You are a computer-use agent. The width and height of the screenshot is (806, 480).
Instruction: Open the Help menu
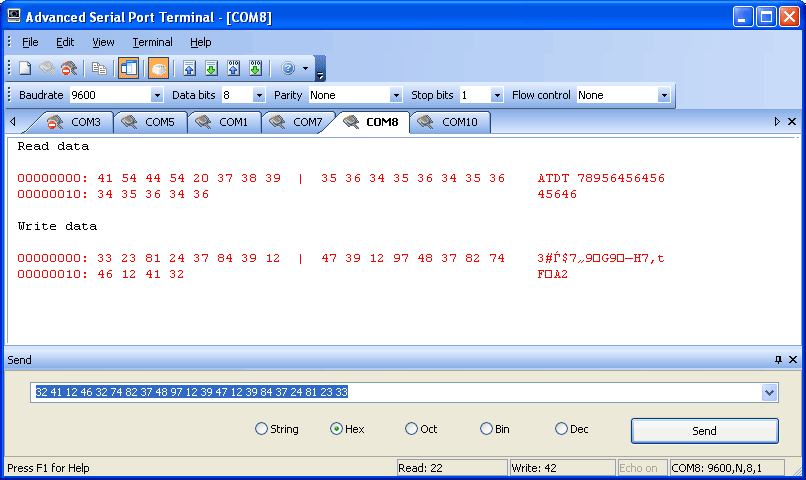tap(200, 42)
